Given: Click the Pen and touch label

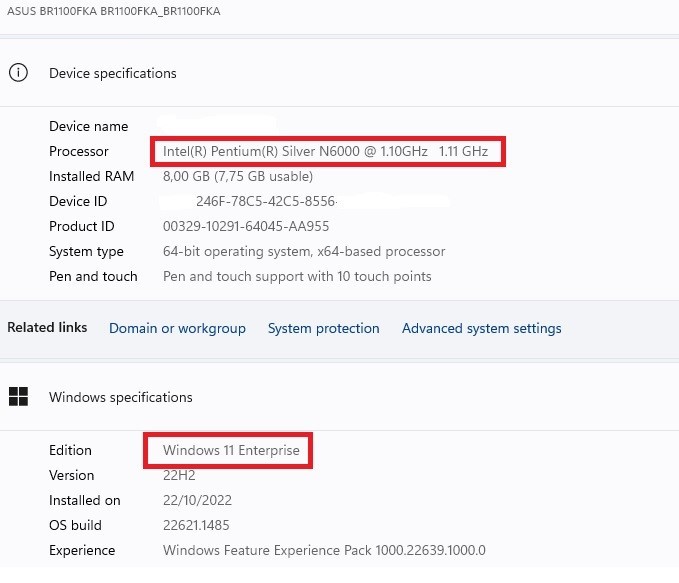Looking at the screenshot, I should (x=93, y=276).
